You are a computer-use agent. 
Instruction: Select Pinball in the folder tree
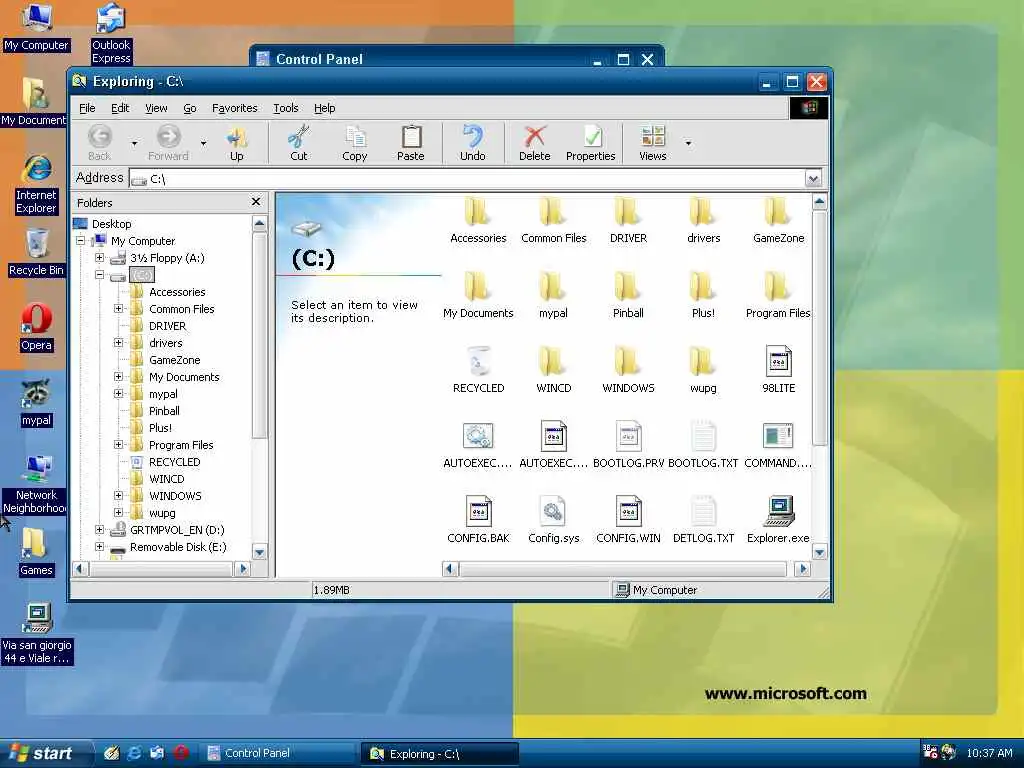164,411
